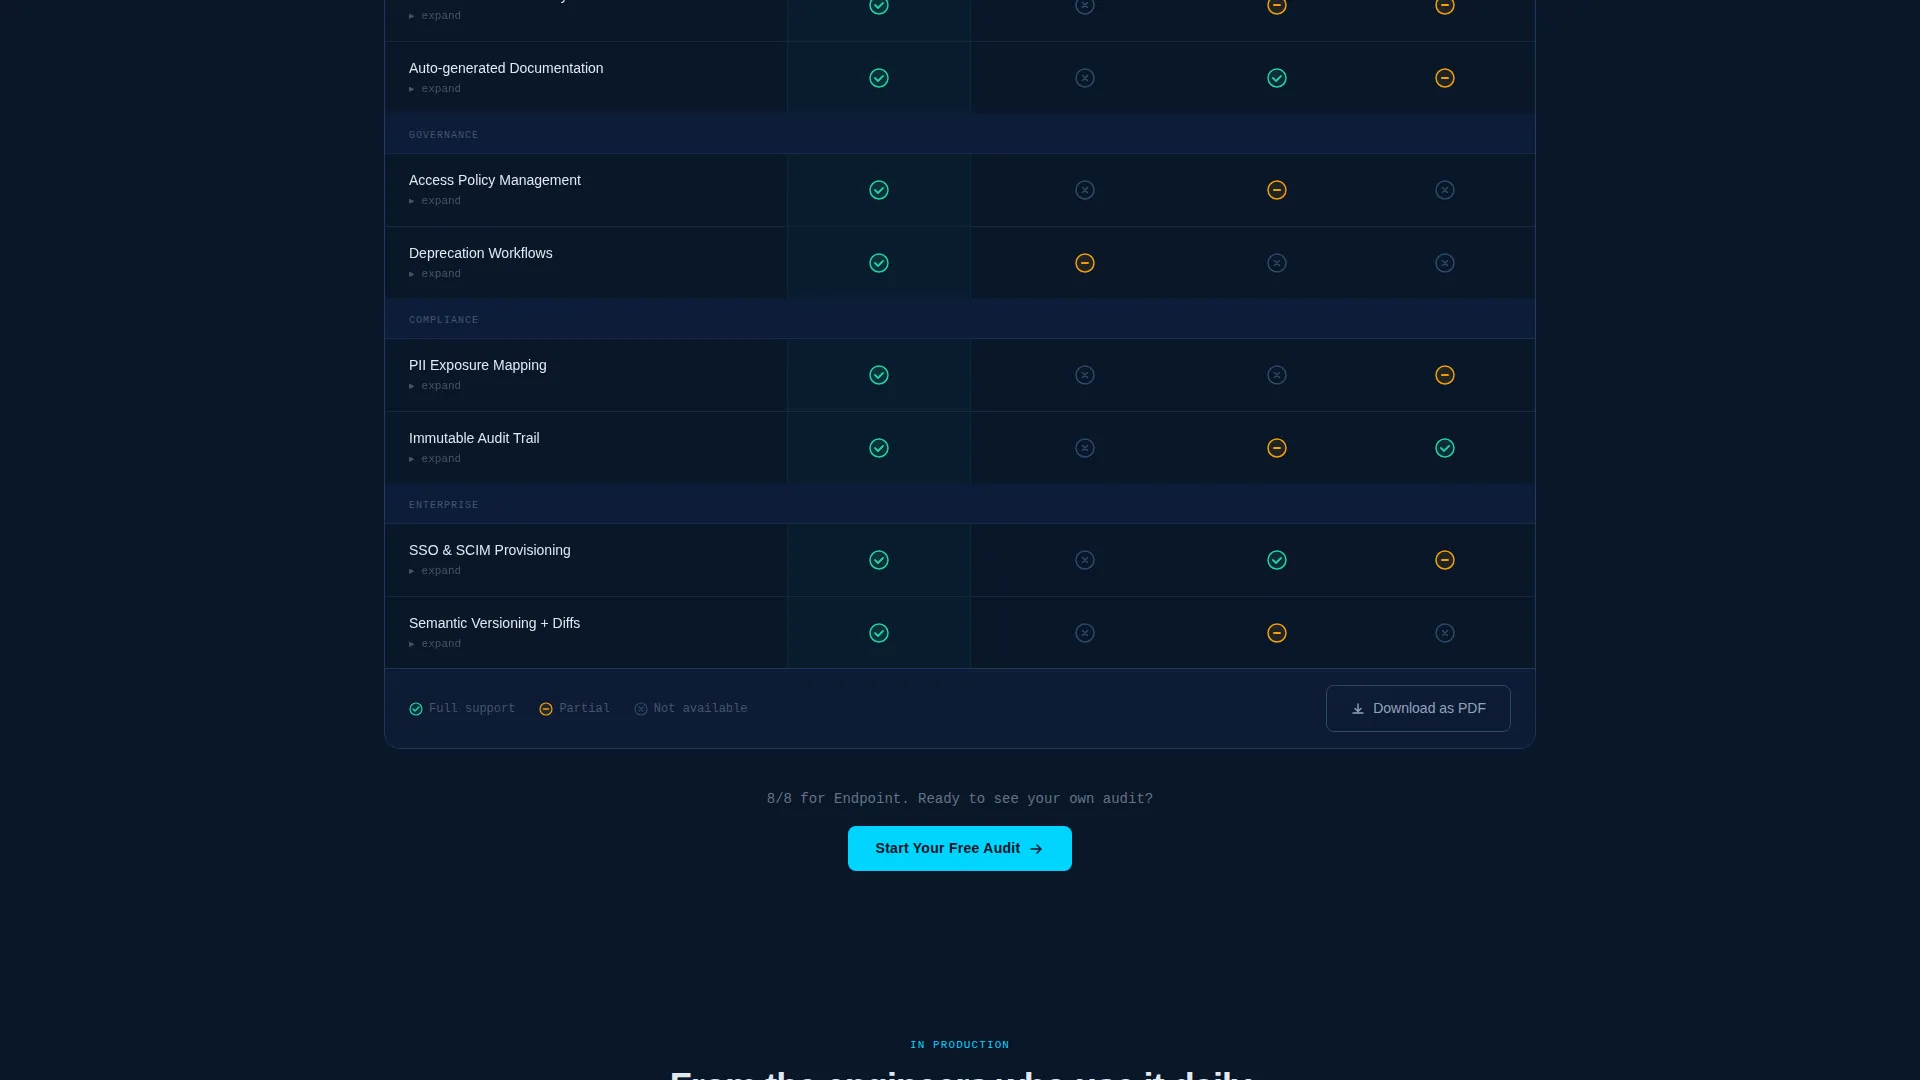Expand PII Exposure Mapping details

435,386
